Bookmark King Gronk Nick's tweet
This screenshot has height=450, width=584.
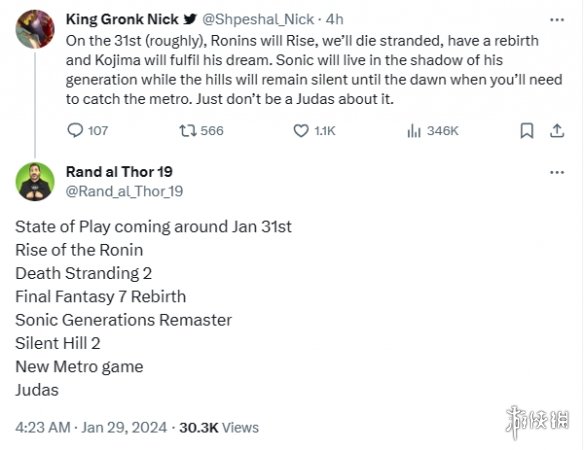pos(527,131)
